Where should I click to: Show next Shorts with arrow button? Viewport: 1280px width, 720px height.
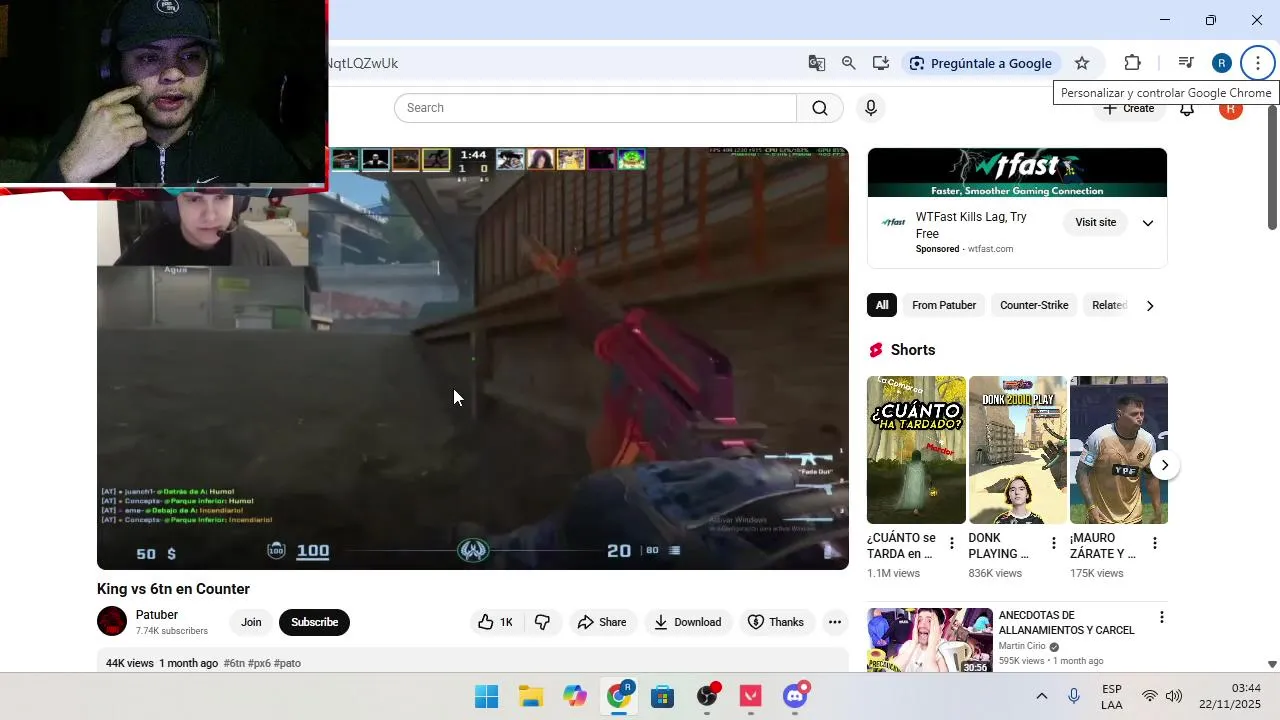coord(1164,465)
